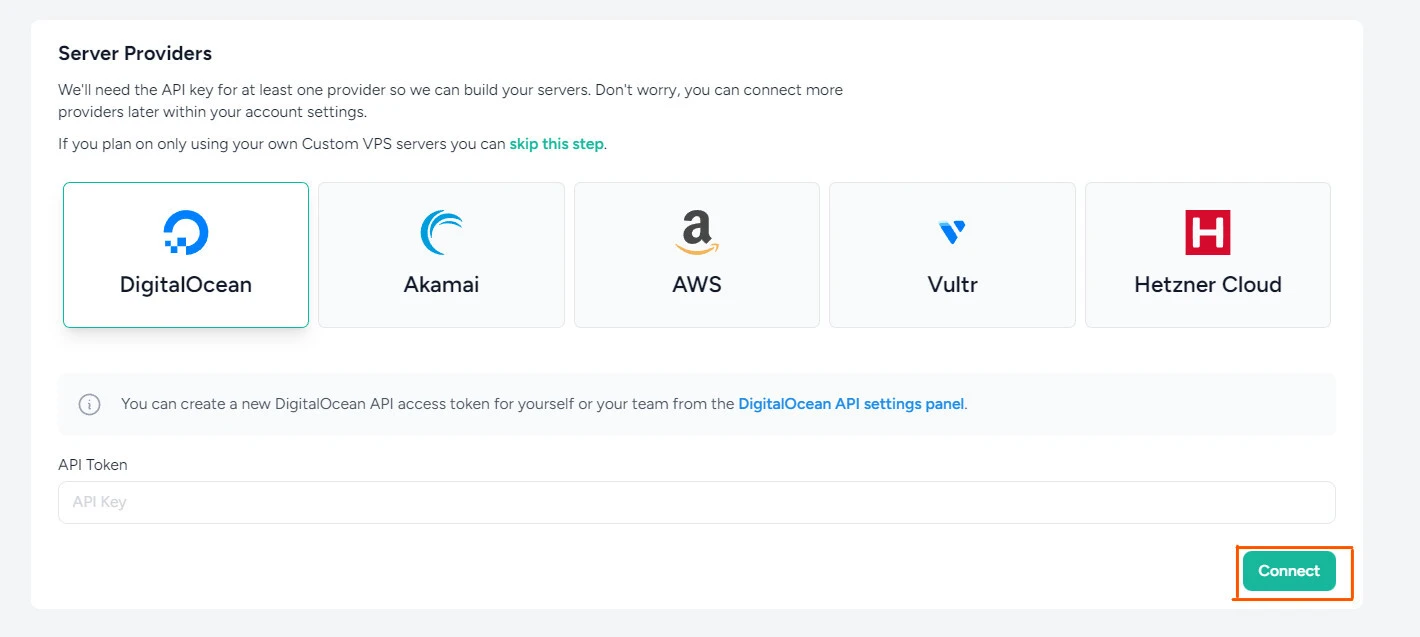The image size is (1420, 637).
Task: Click the info circle icon
Action: [89, 404]
